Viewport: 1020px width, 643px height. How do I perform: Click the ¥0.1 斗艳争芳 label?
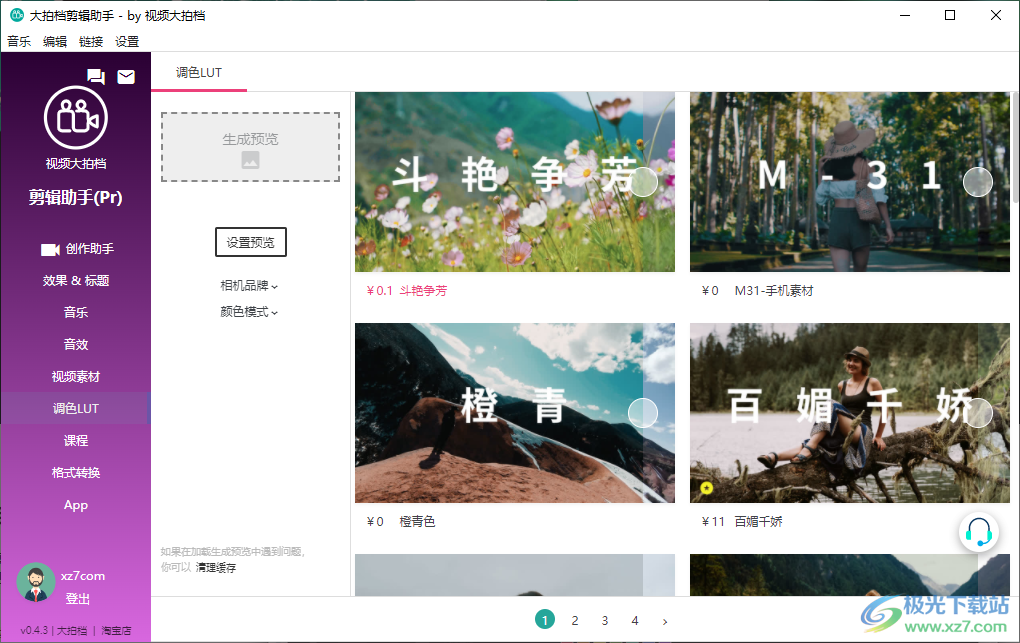[x=407, y=290]
